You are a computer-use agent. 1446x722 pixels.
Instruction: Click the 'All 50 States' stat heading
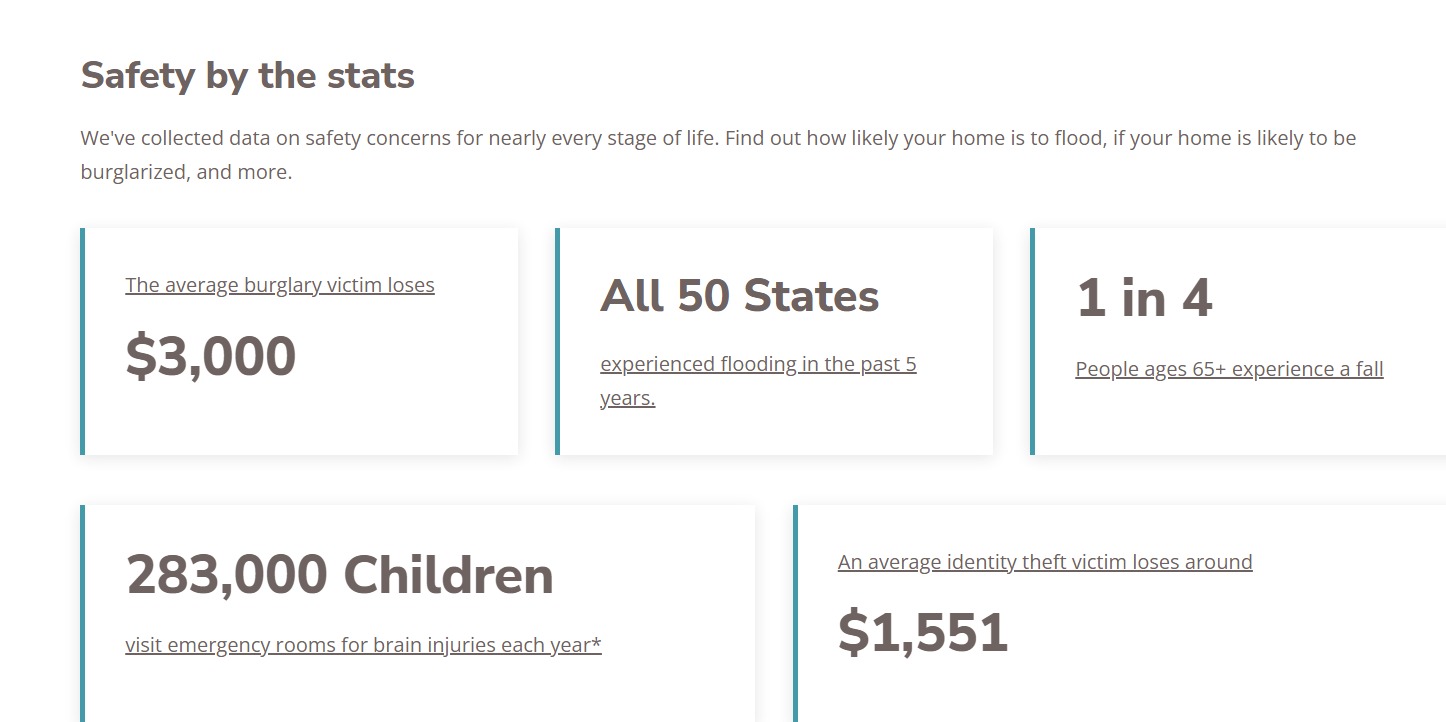click(x=740, y=296)
